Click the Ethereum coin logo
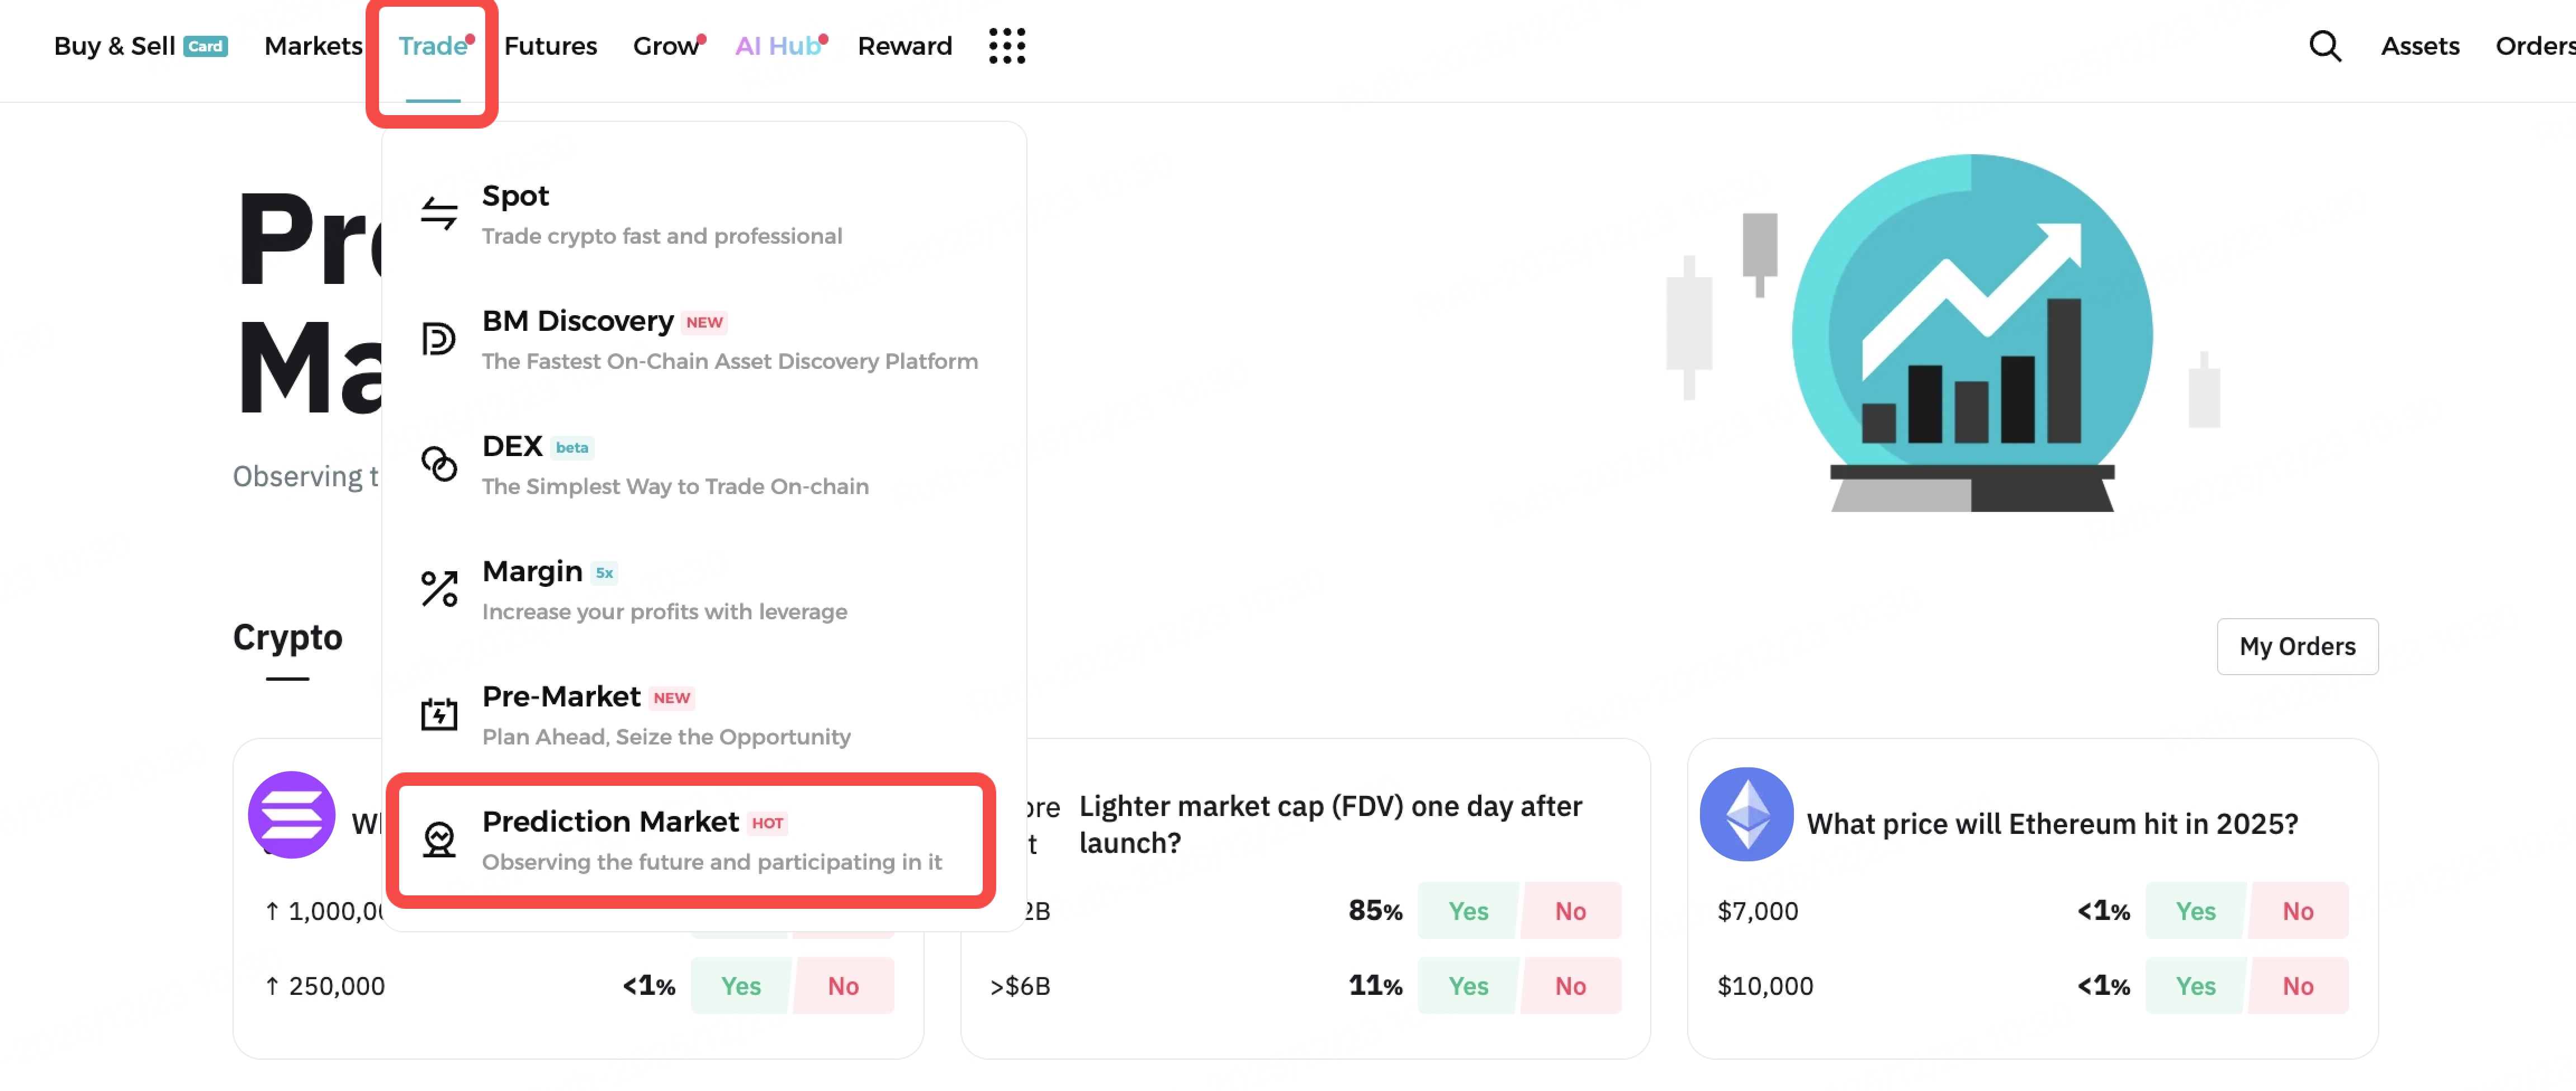Screen dimensions: 2576x1091 tap(1746, 814)
